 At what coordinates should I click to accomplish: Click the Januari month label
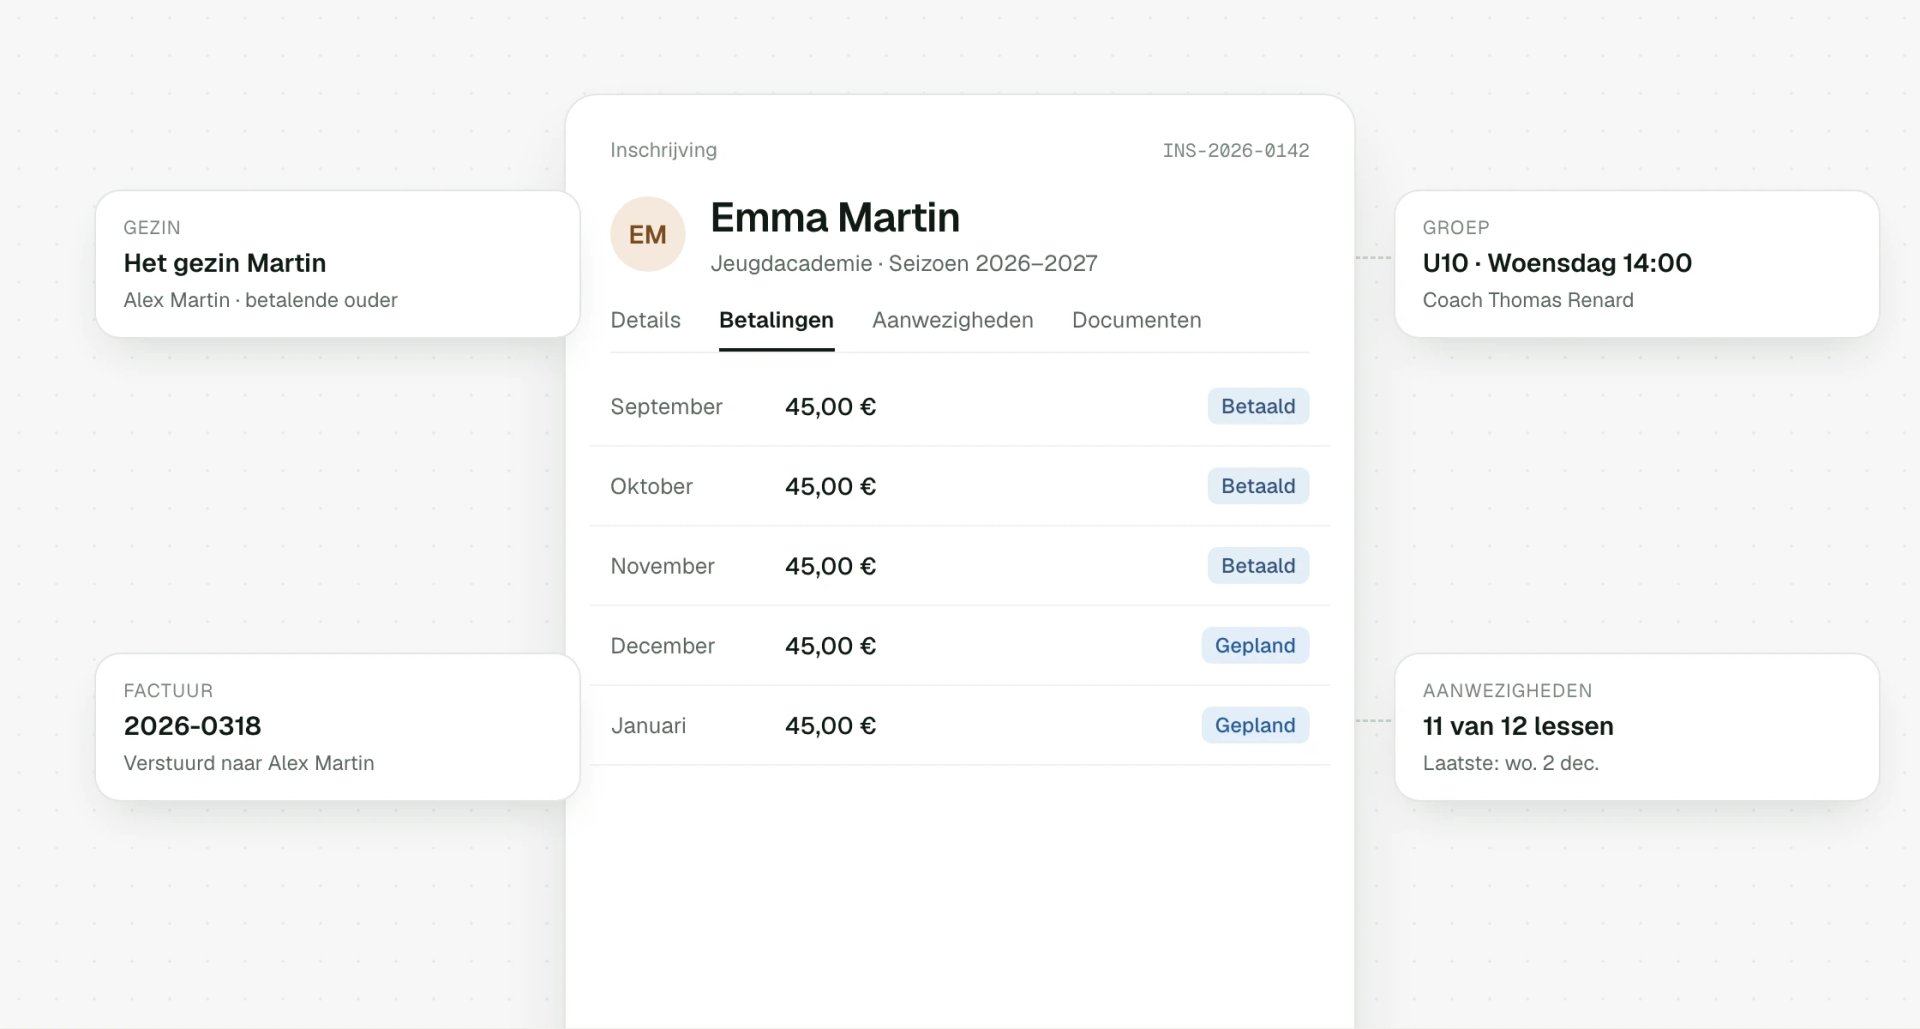point(648,726)
